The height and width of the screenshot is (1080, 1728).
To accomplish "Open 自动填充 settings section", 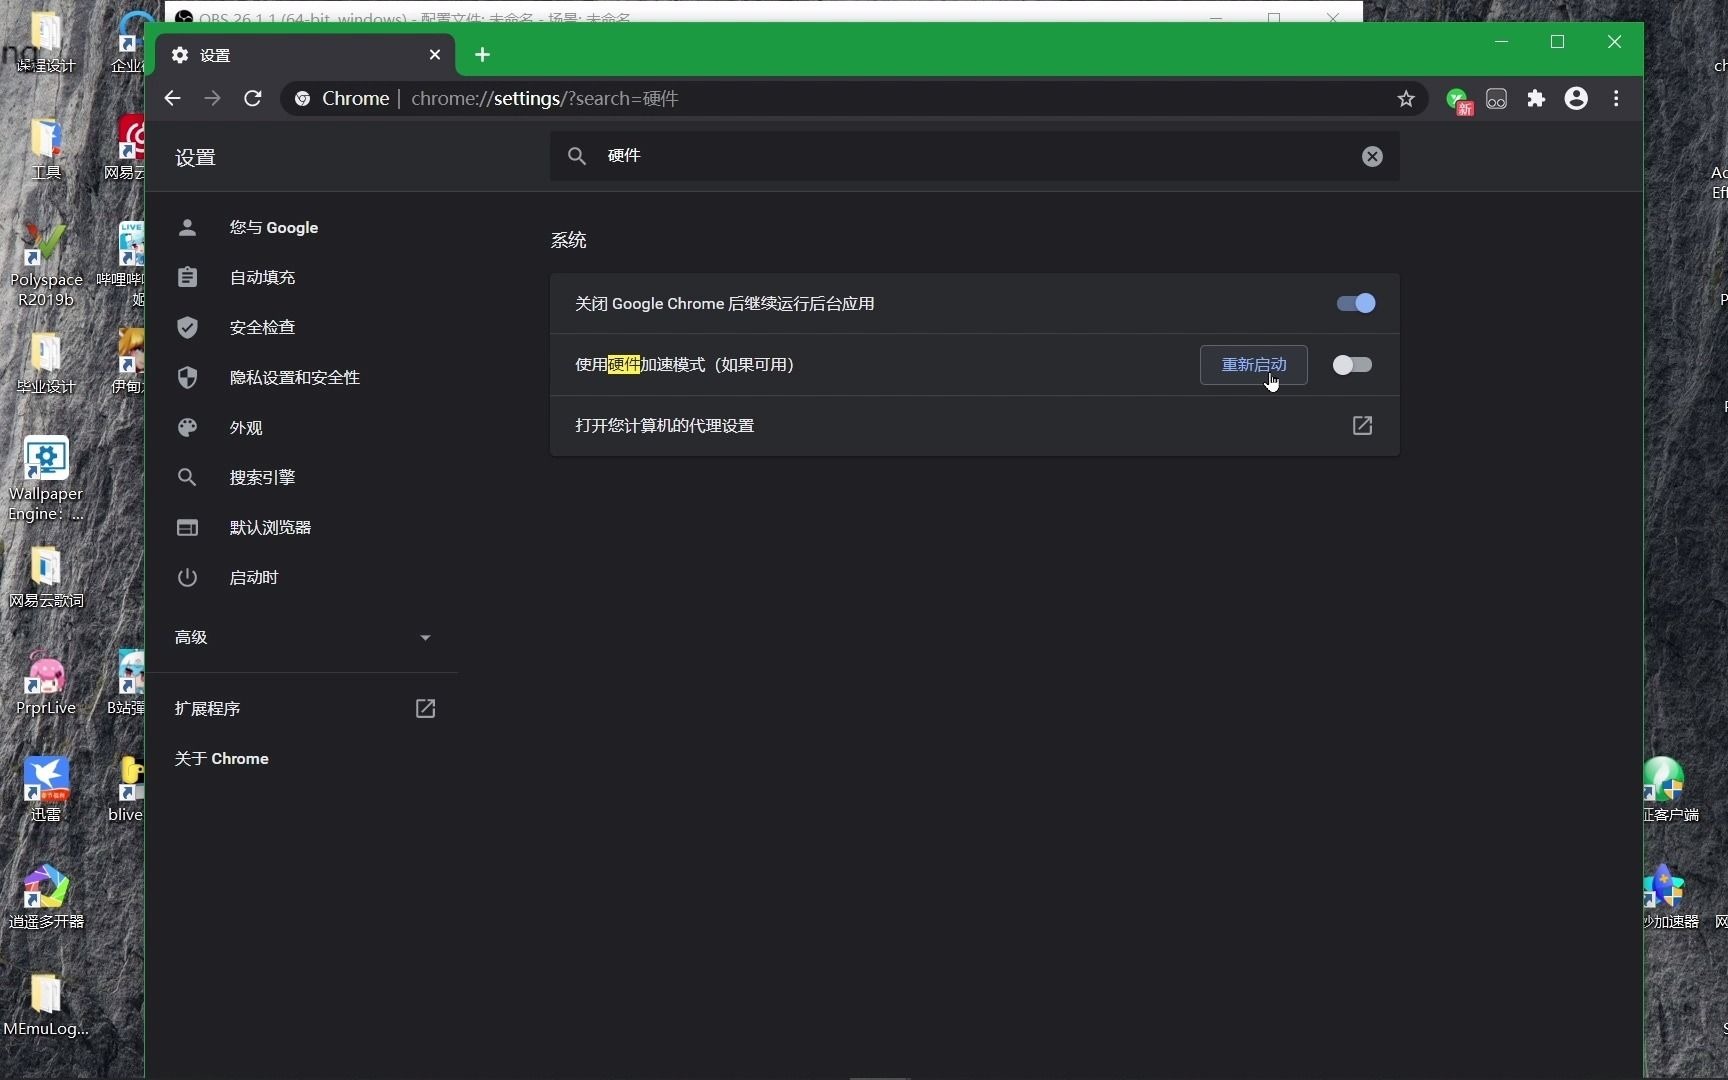I will point(302,277).
